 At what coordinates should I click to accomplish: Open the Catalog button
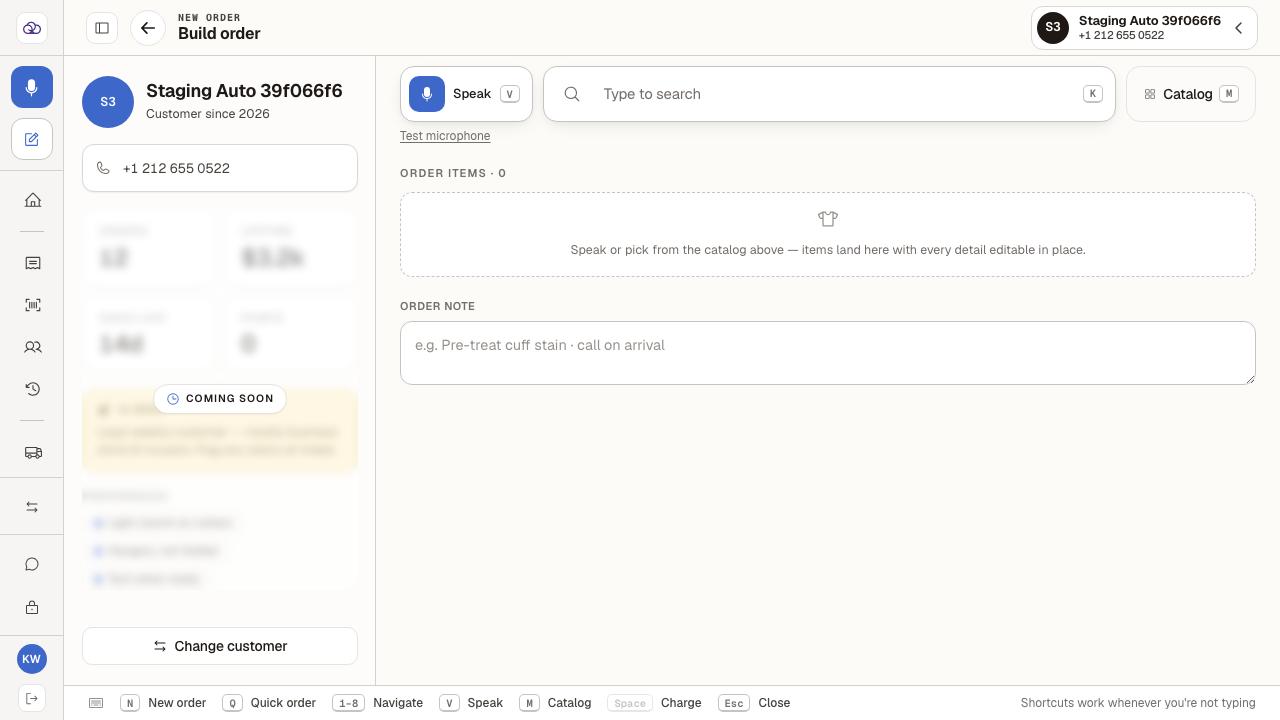click(x=1191, y=94)
